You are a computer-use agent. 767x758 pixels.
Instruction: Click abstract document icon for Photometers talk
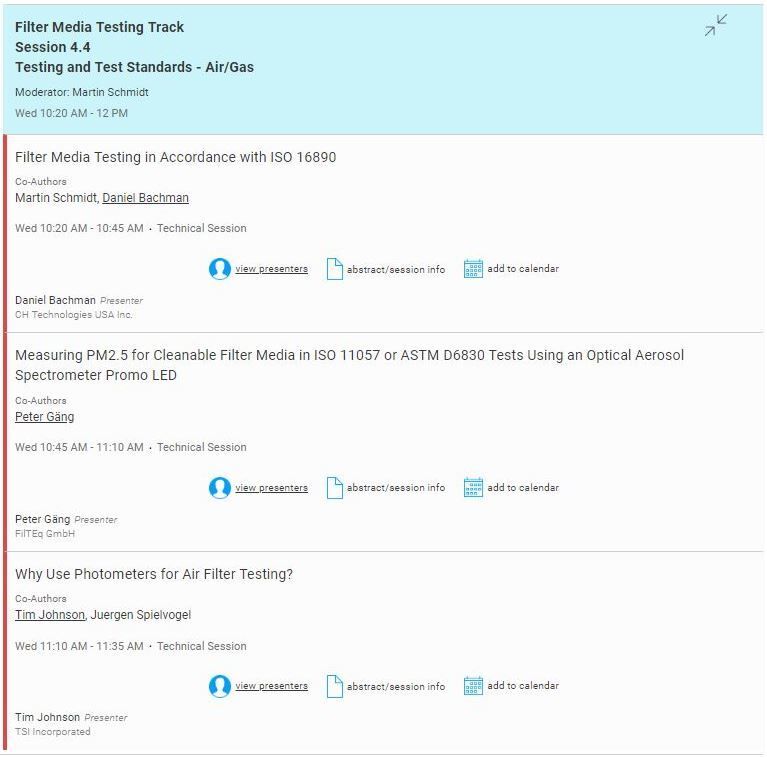click(x=335, y=686)
